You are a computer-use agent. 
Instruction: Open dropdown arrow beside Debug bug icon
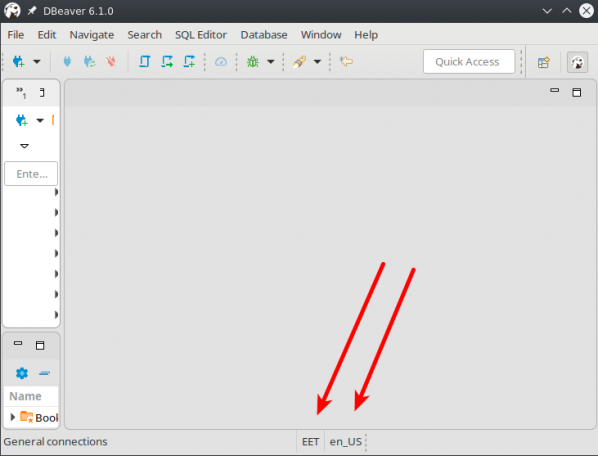tap(270, 61)
